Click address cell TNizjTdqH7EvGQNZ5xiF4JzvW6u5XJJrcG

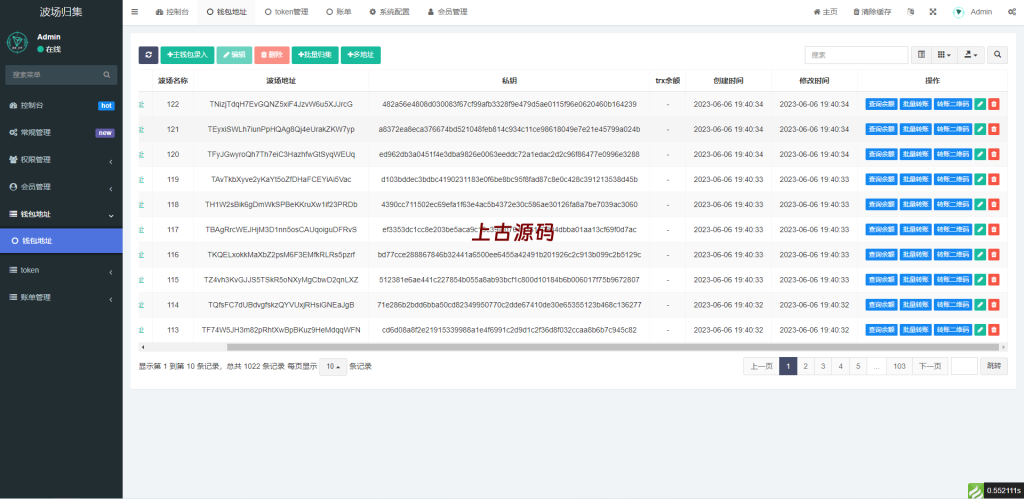pyautogui.click(x=281, y=104)
